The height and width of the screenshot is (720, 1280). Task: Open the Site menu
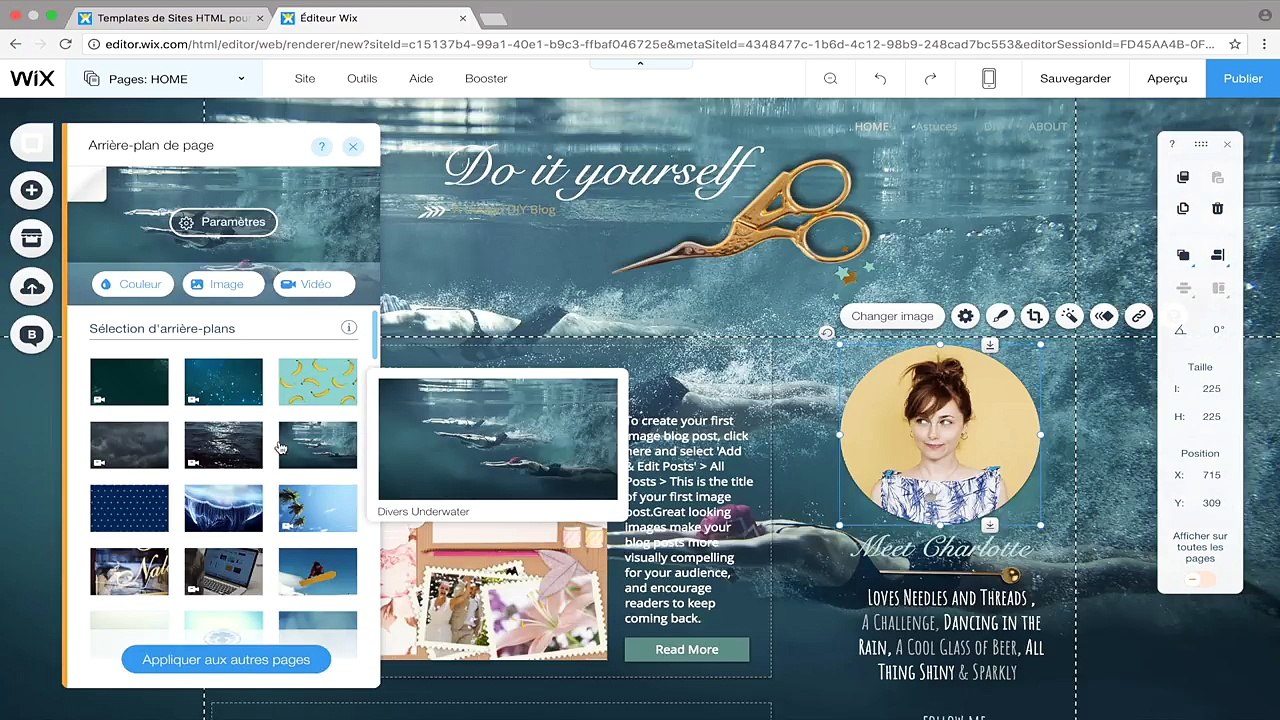pyautogui.click(x=305, y=78)
